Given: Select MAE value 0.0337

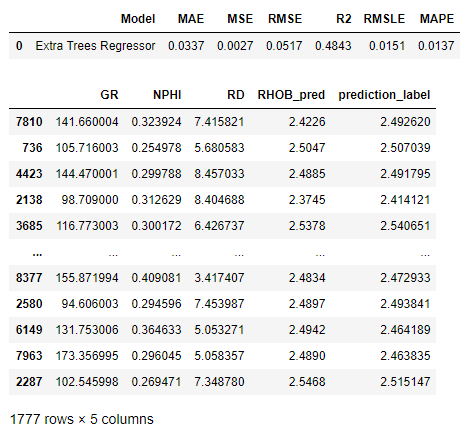Looking at the screenshot, I should click(x=186, y=46).
